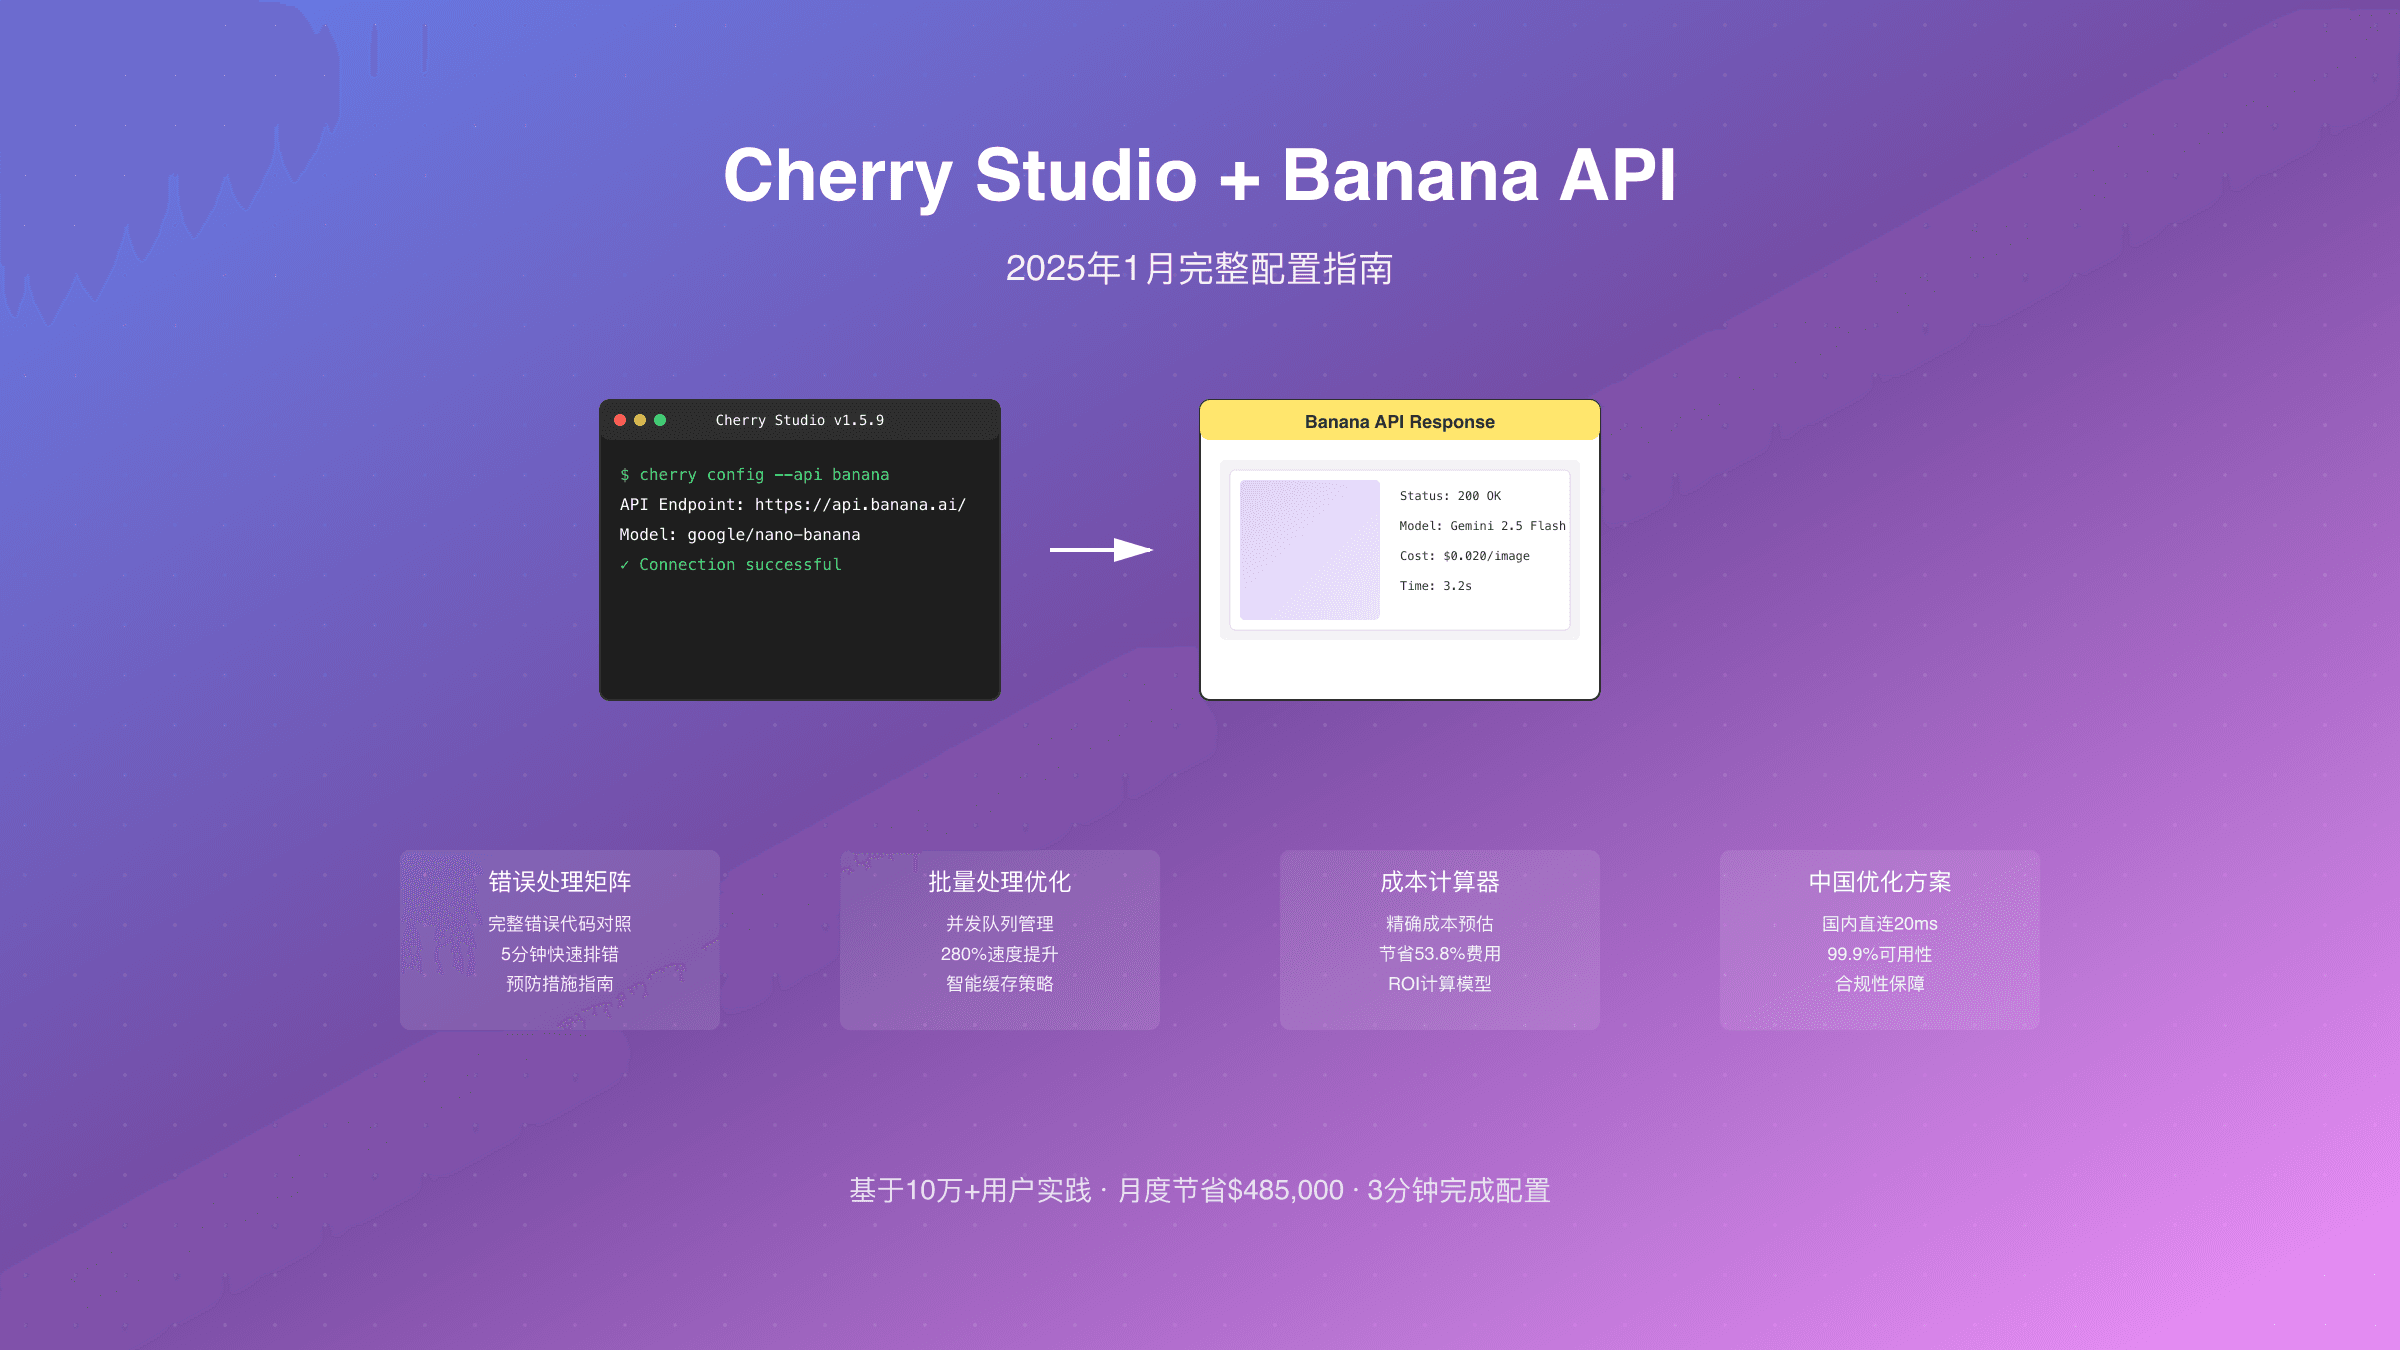Select the Gemini 2.5 Flash model entry
Screen dimensions: 2400x1350
point(1483,525)
